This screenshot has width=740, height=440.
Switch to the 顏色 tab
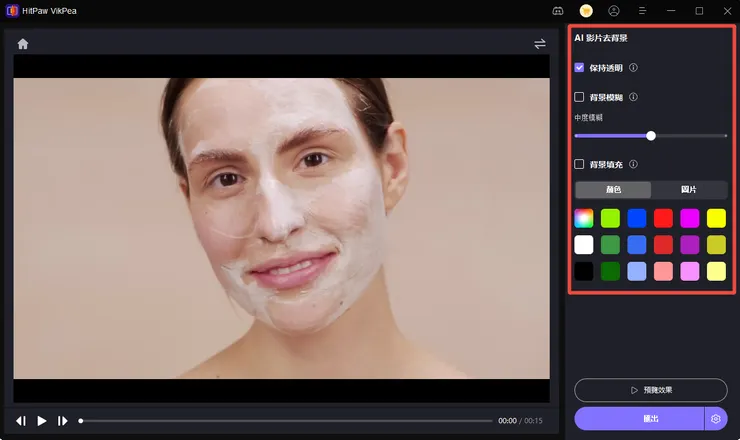(x=613, y=189)
